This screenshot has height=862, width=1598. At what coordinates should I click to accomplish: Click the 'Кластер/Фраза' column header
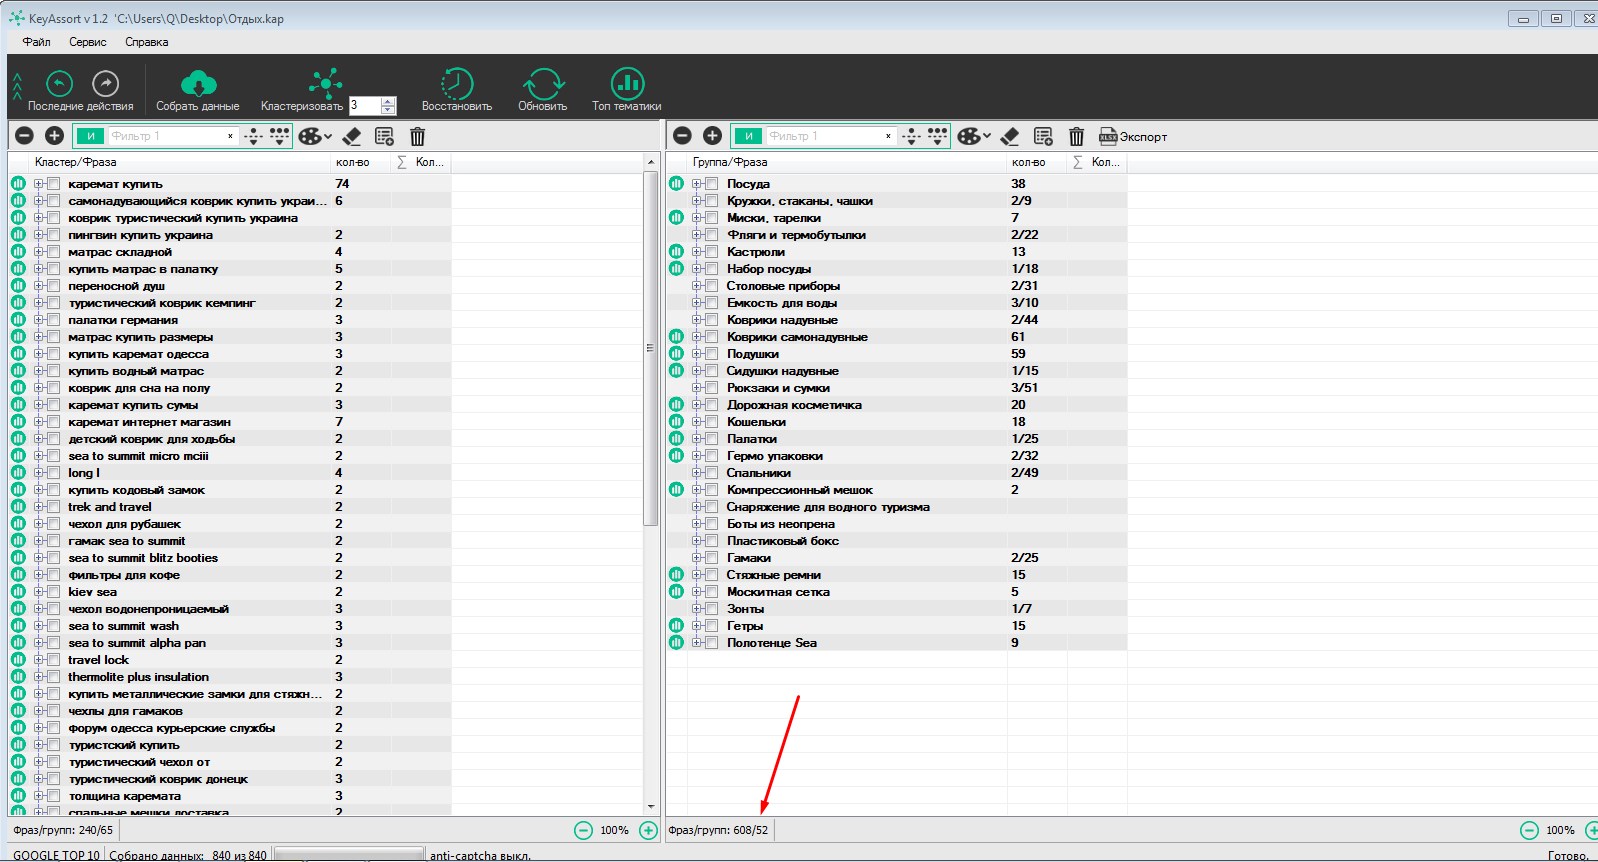point(76,162)
